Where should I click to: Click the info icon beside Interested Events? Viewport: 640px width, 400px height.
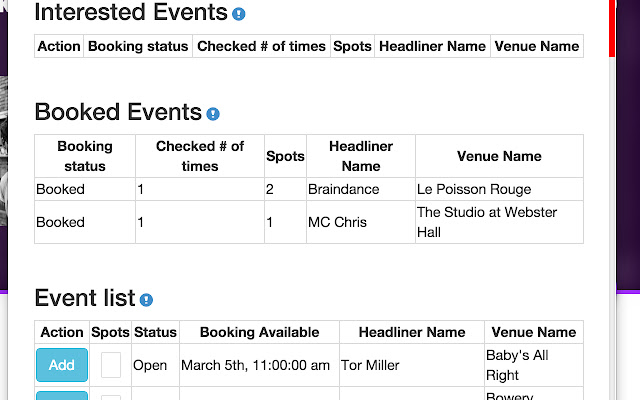239,14
